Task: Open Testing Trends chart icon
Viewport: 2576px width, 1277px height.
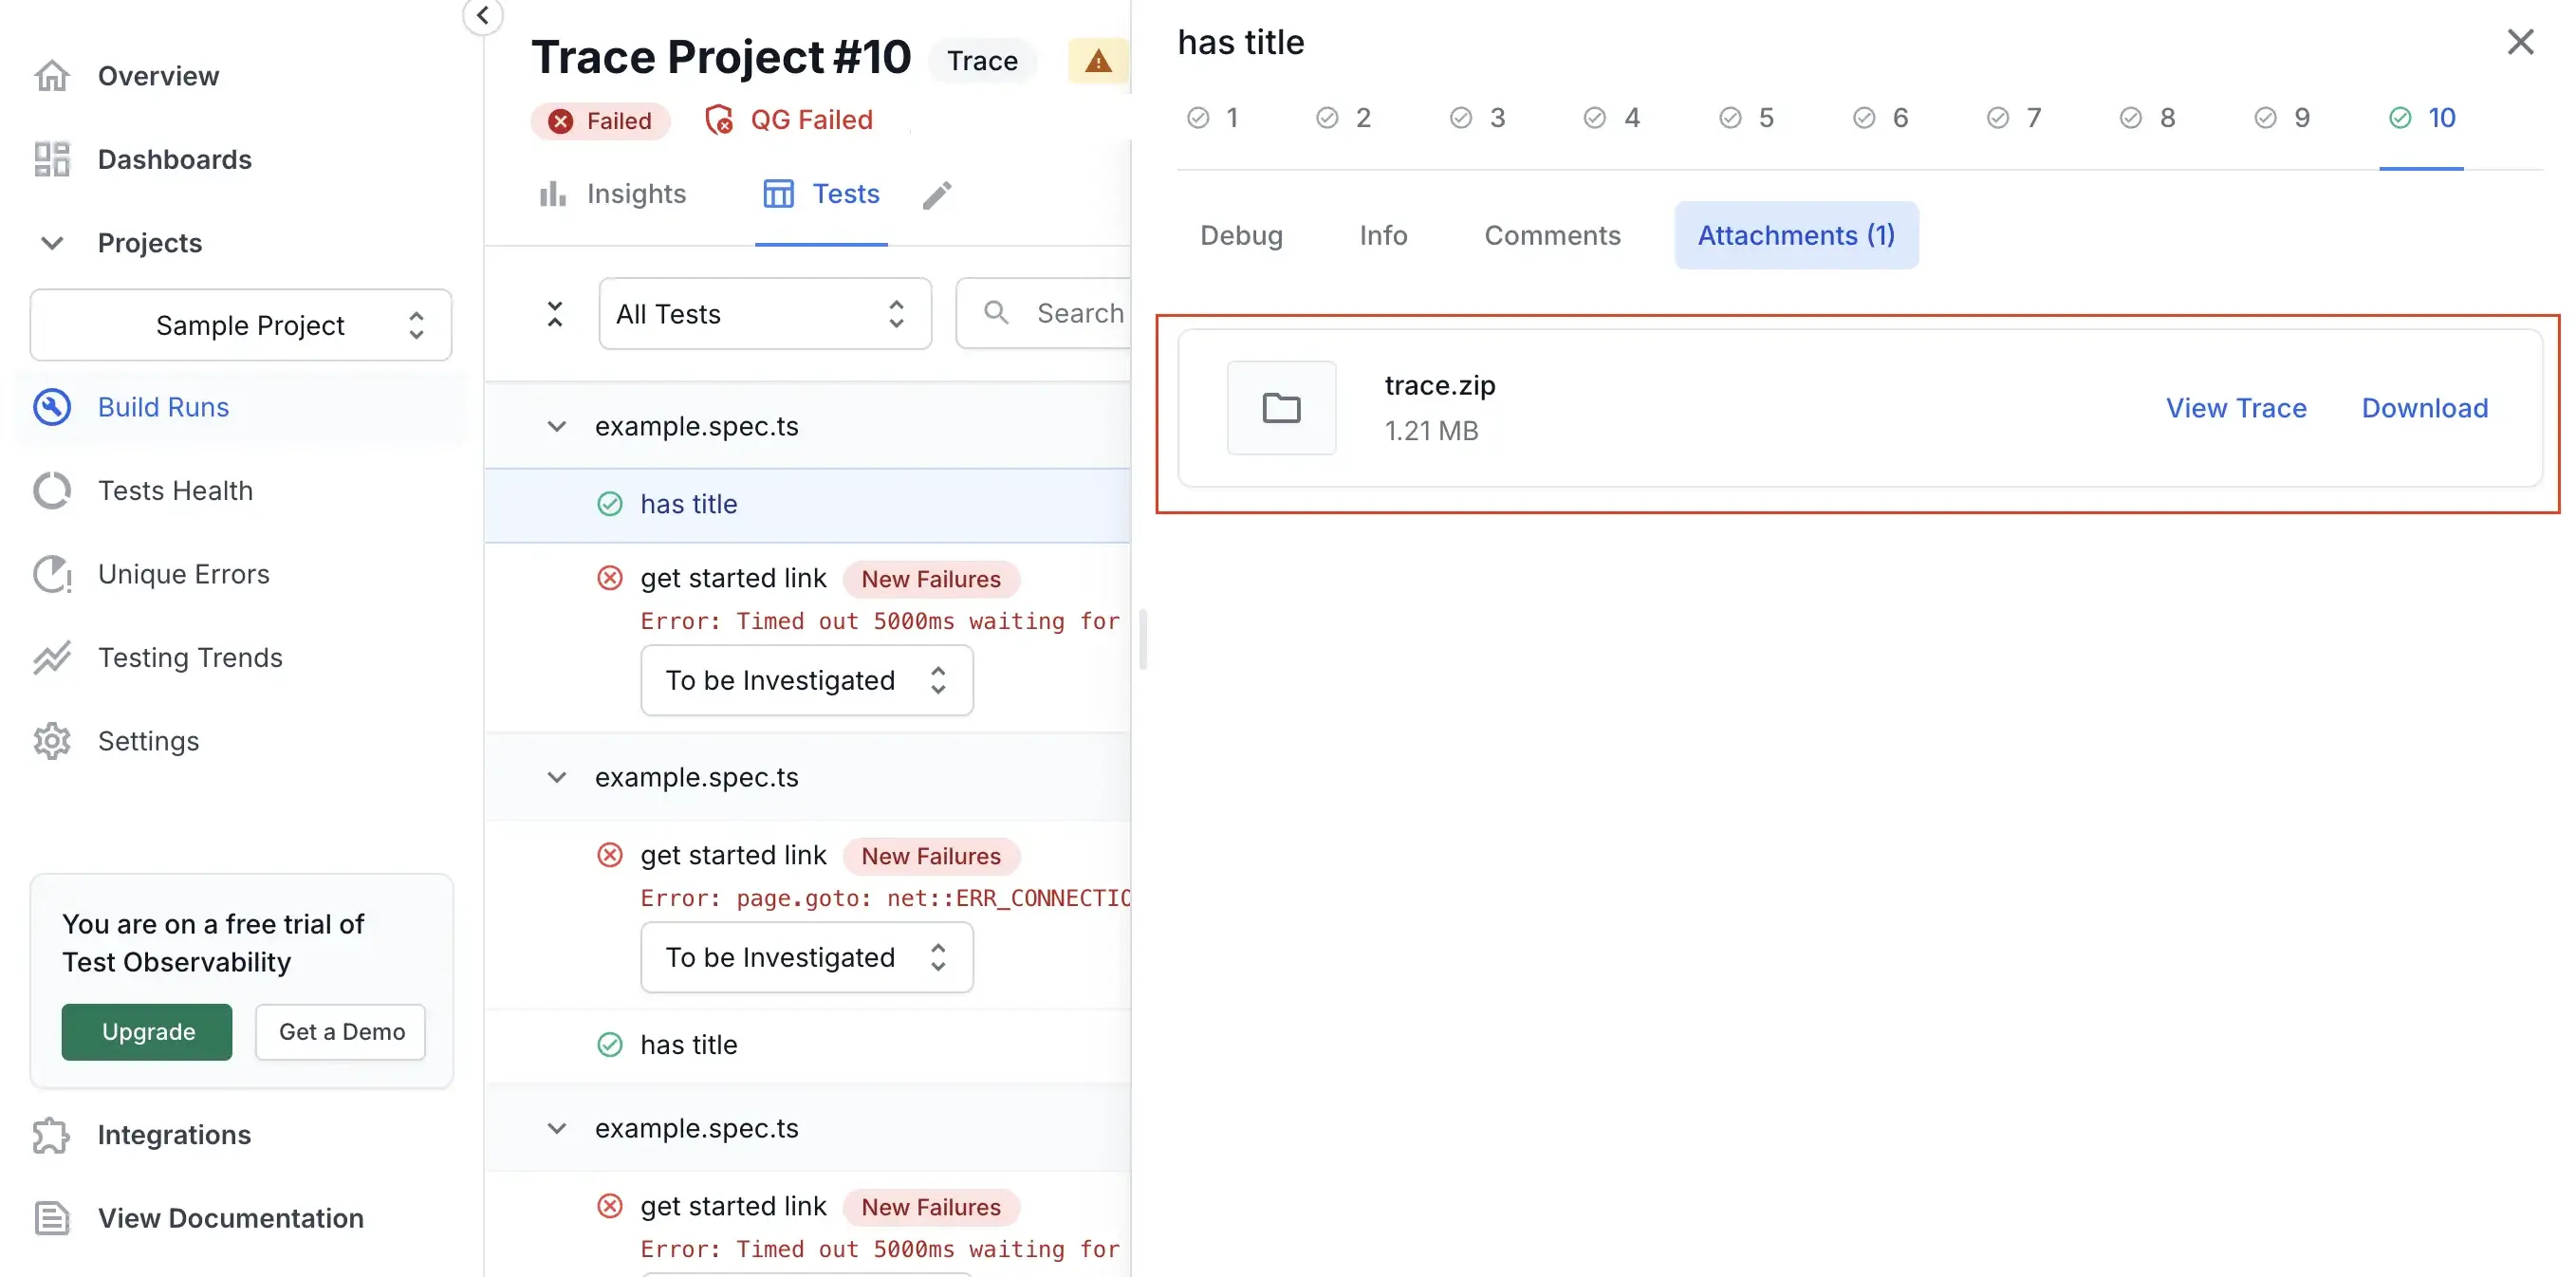Action: pos(52,658)
